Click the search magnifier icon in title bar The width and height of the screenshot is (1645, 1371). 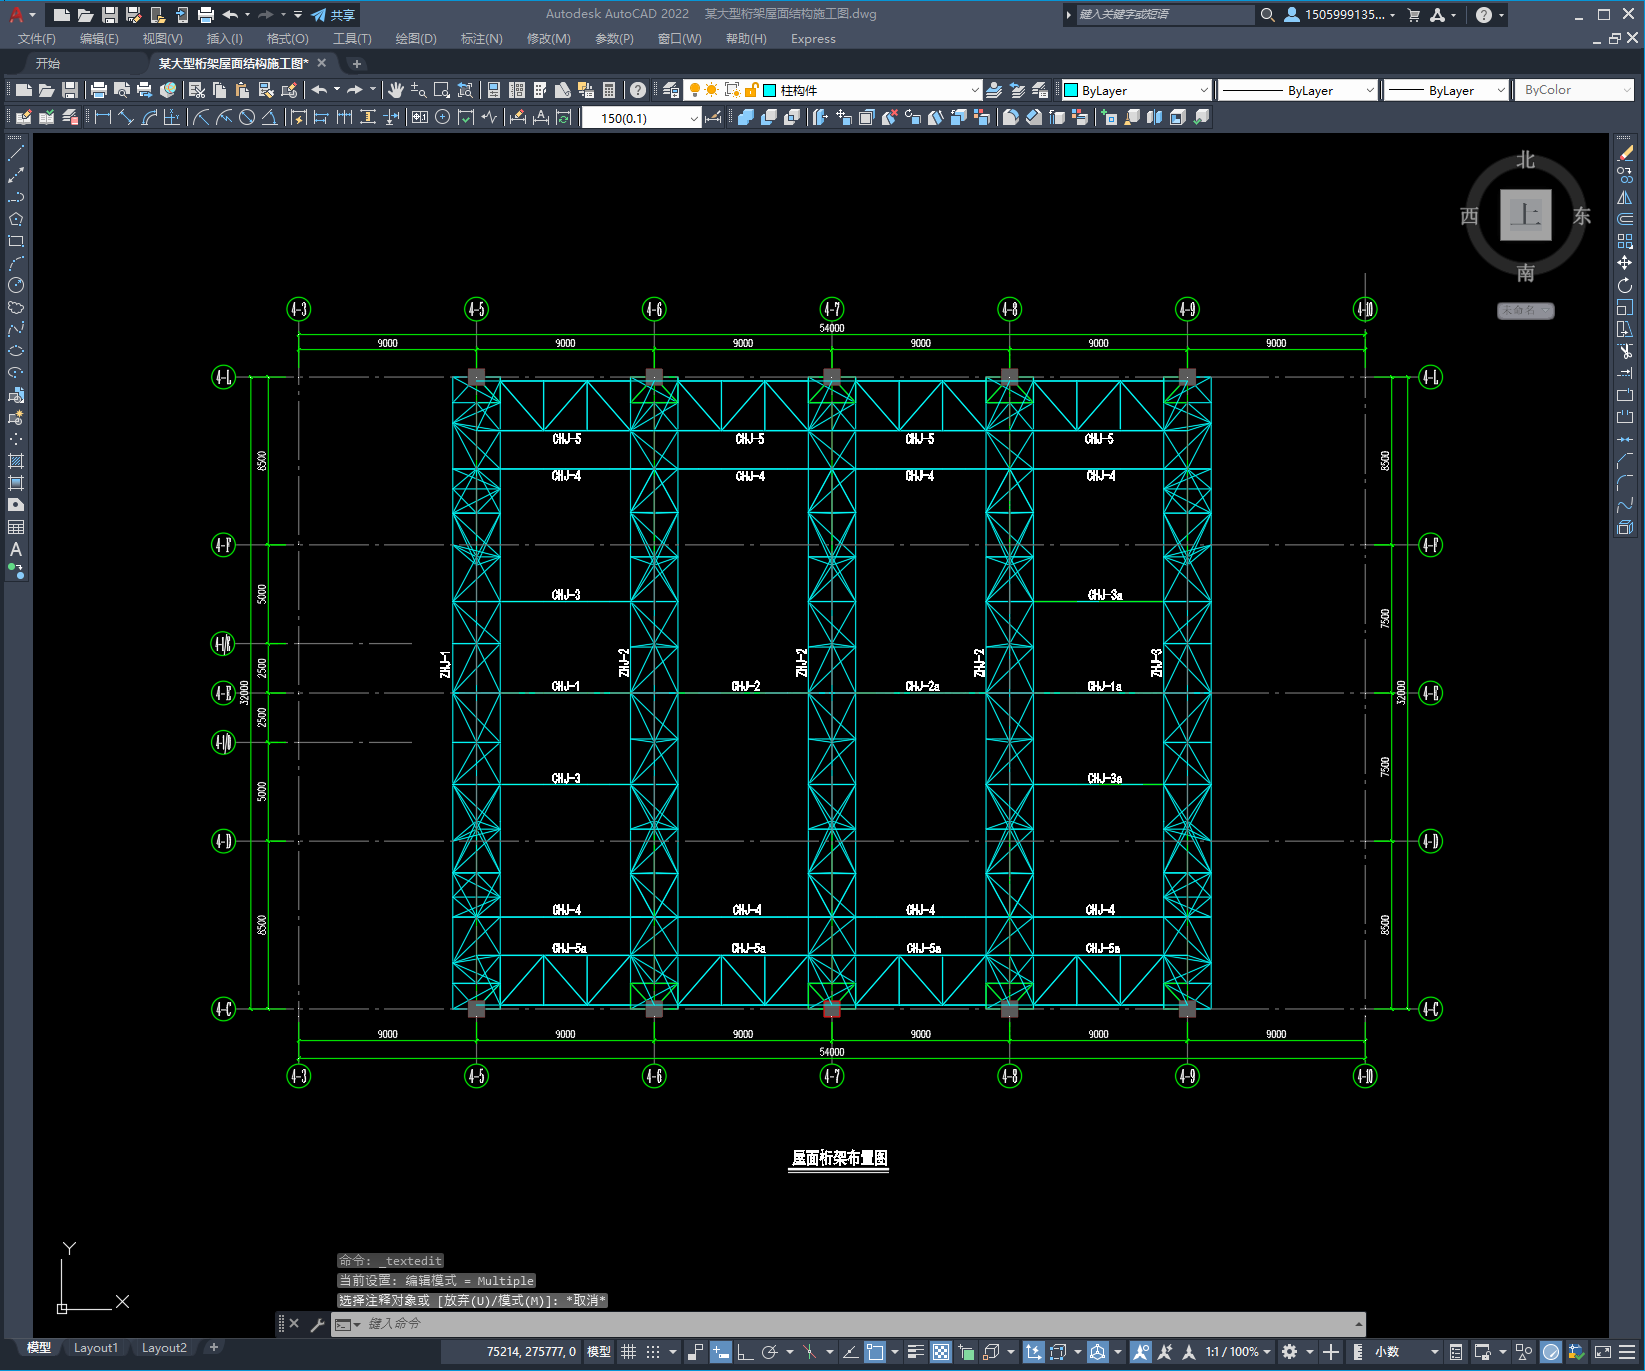click(1267, 14)
